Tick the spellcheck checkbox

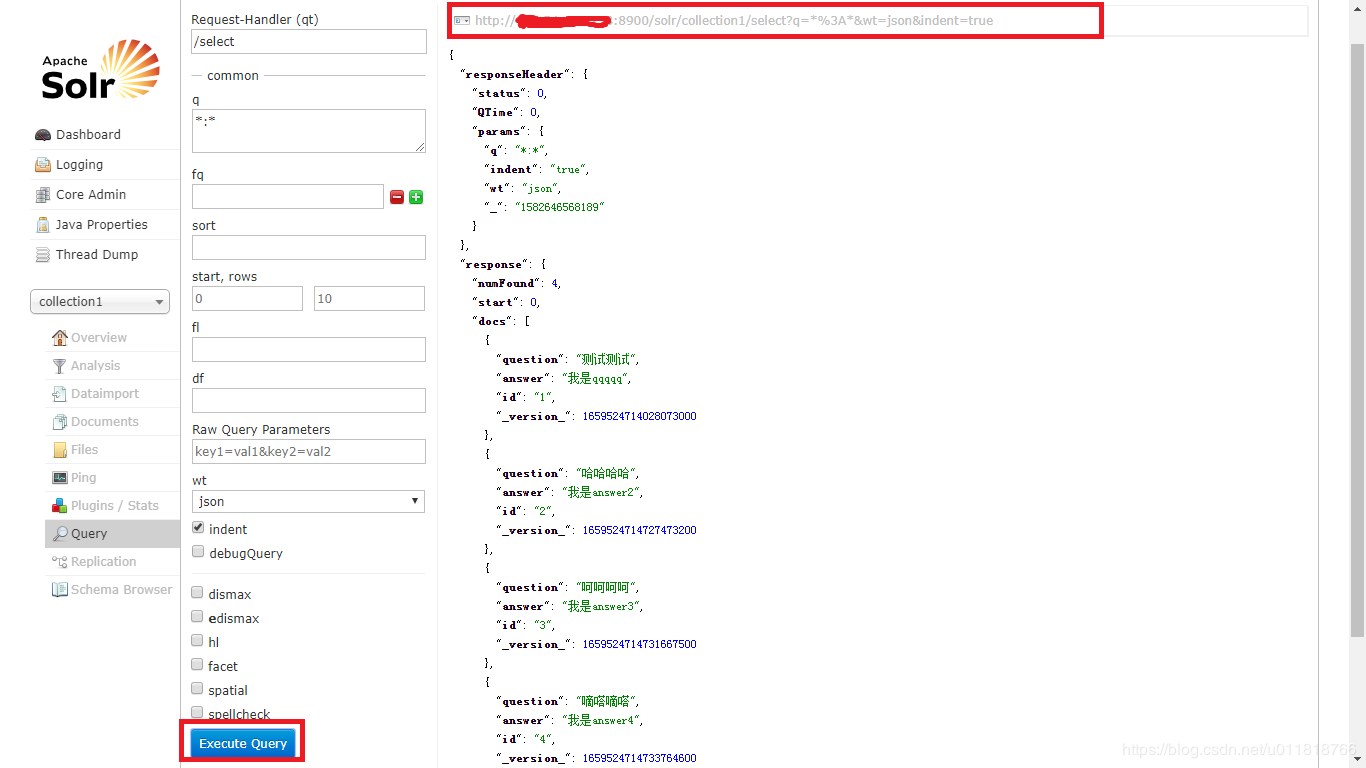(198, 713)
